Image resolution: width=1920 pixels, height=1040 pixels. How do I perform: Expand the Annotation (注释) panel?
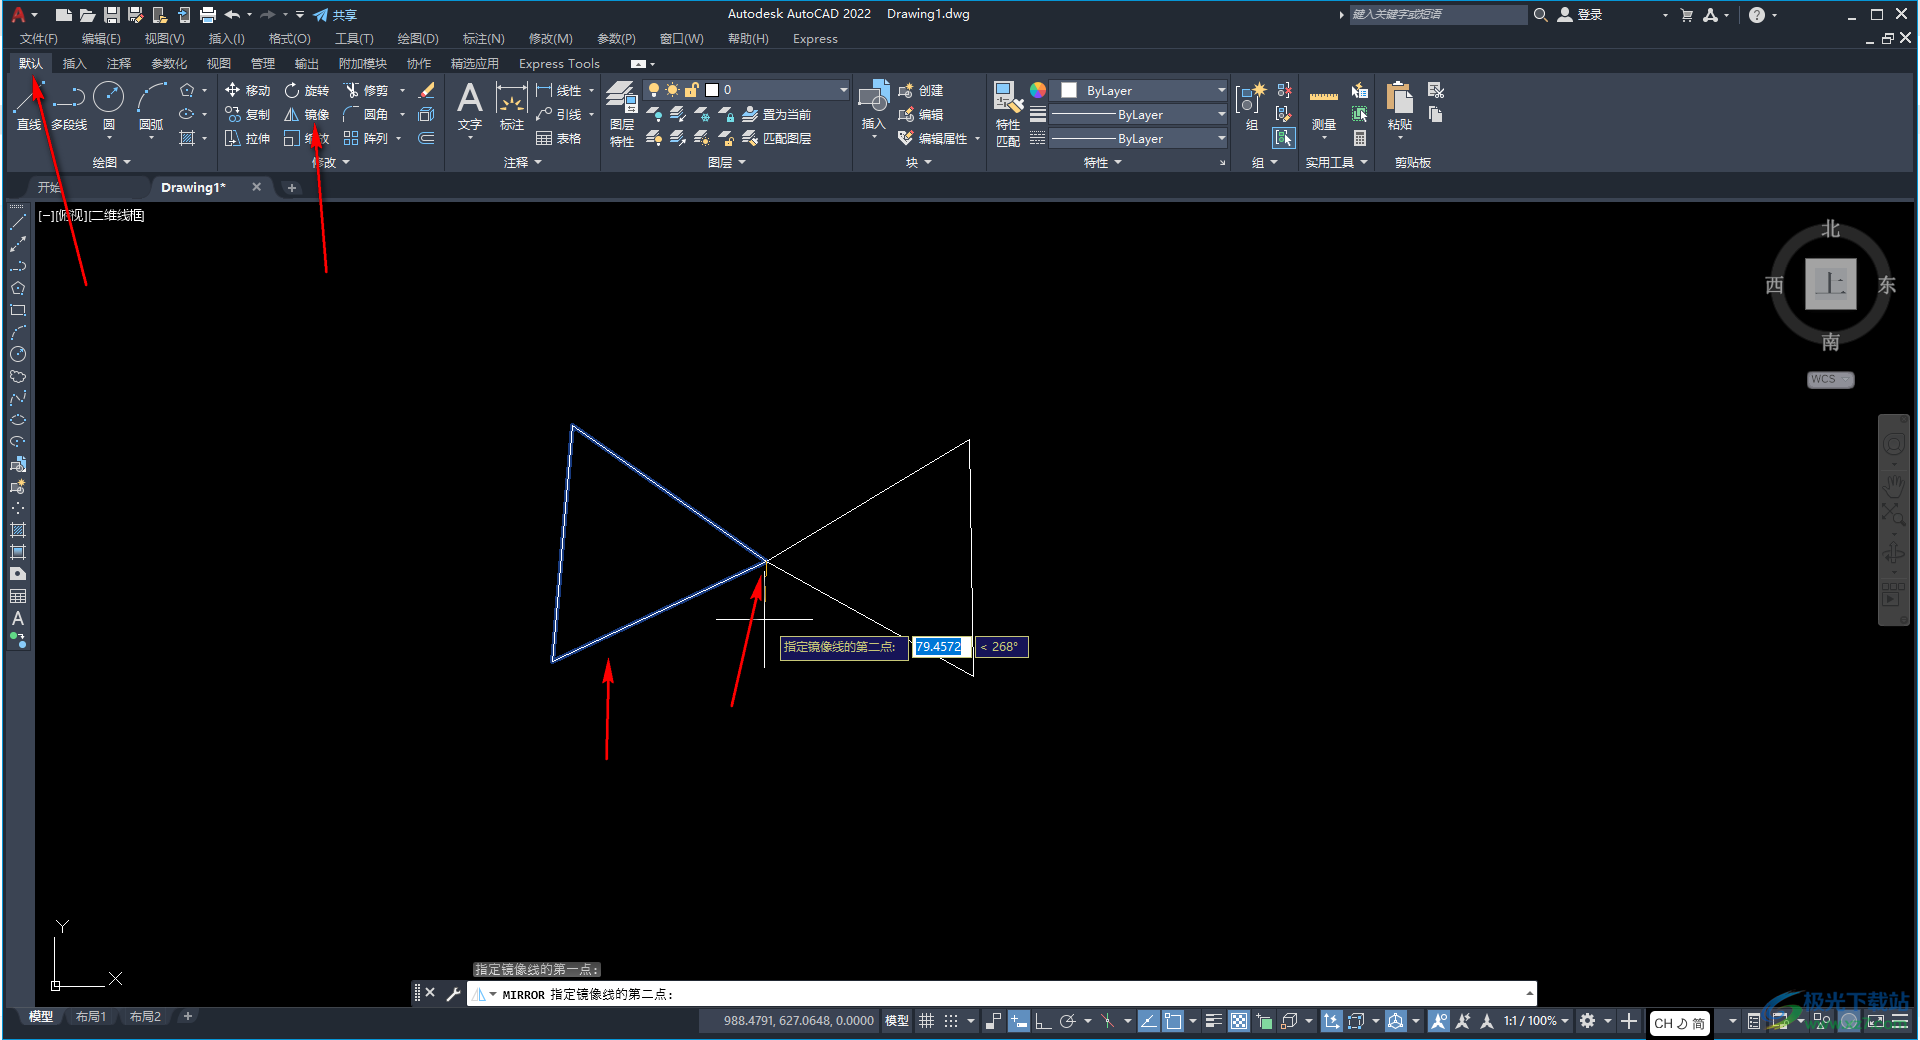(x=523, y=162)
